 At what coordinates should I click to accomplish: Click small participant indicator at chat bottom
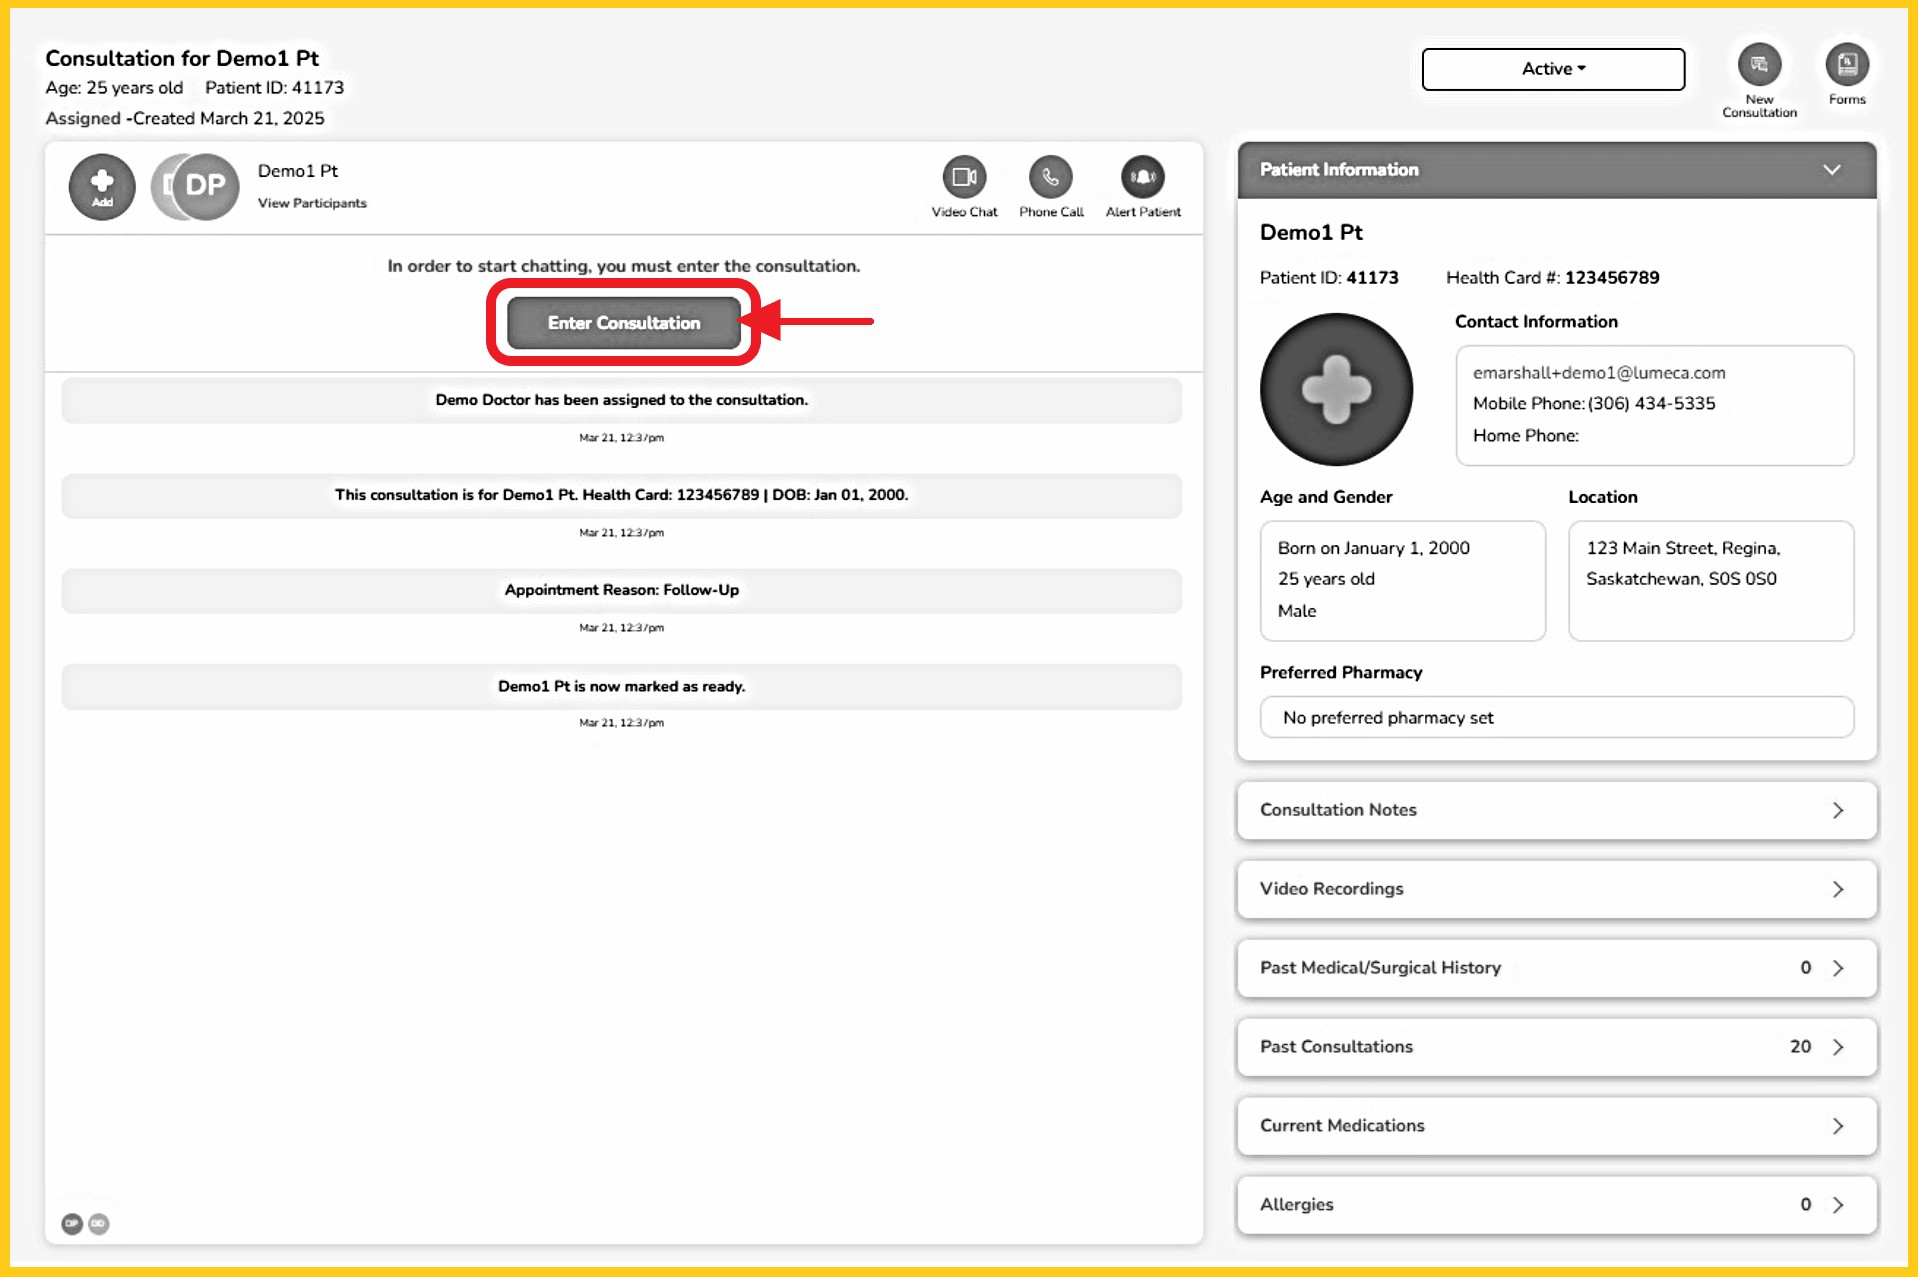coord(72,1224)
